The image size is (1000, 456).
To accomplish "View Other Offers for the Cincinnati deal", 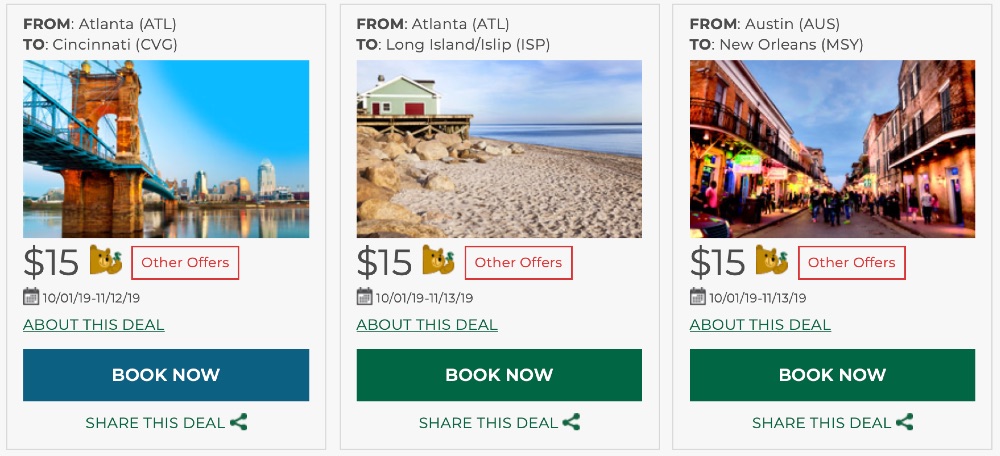I will pyautogui.click(x=185, y=263).
